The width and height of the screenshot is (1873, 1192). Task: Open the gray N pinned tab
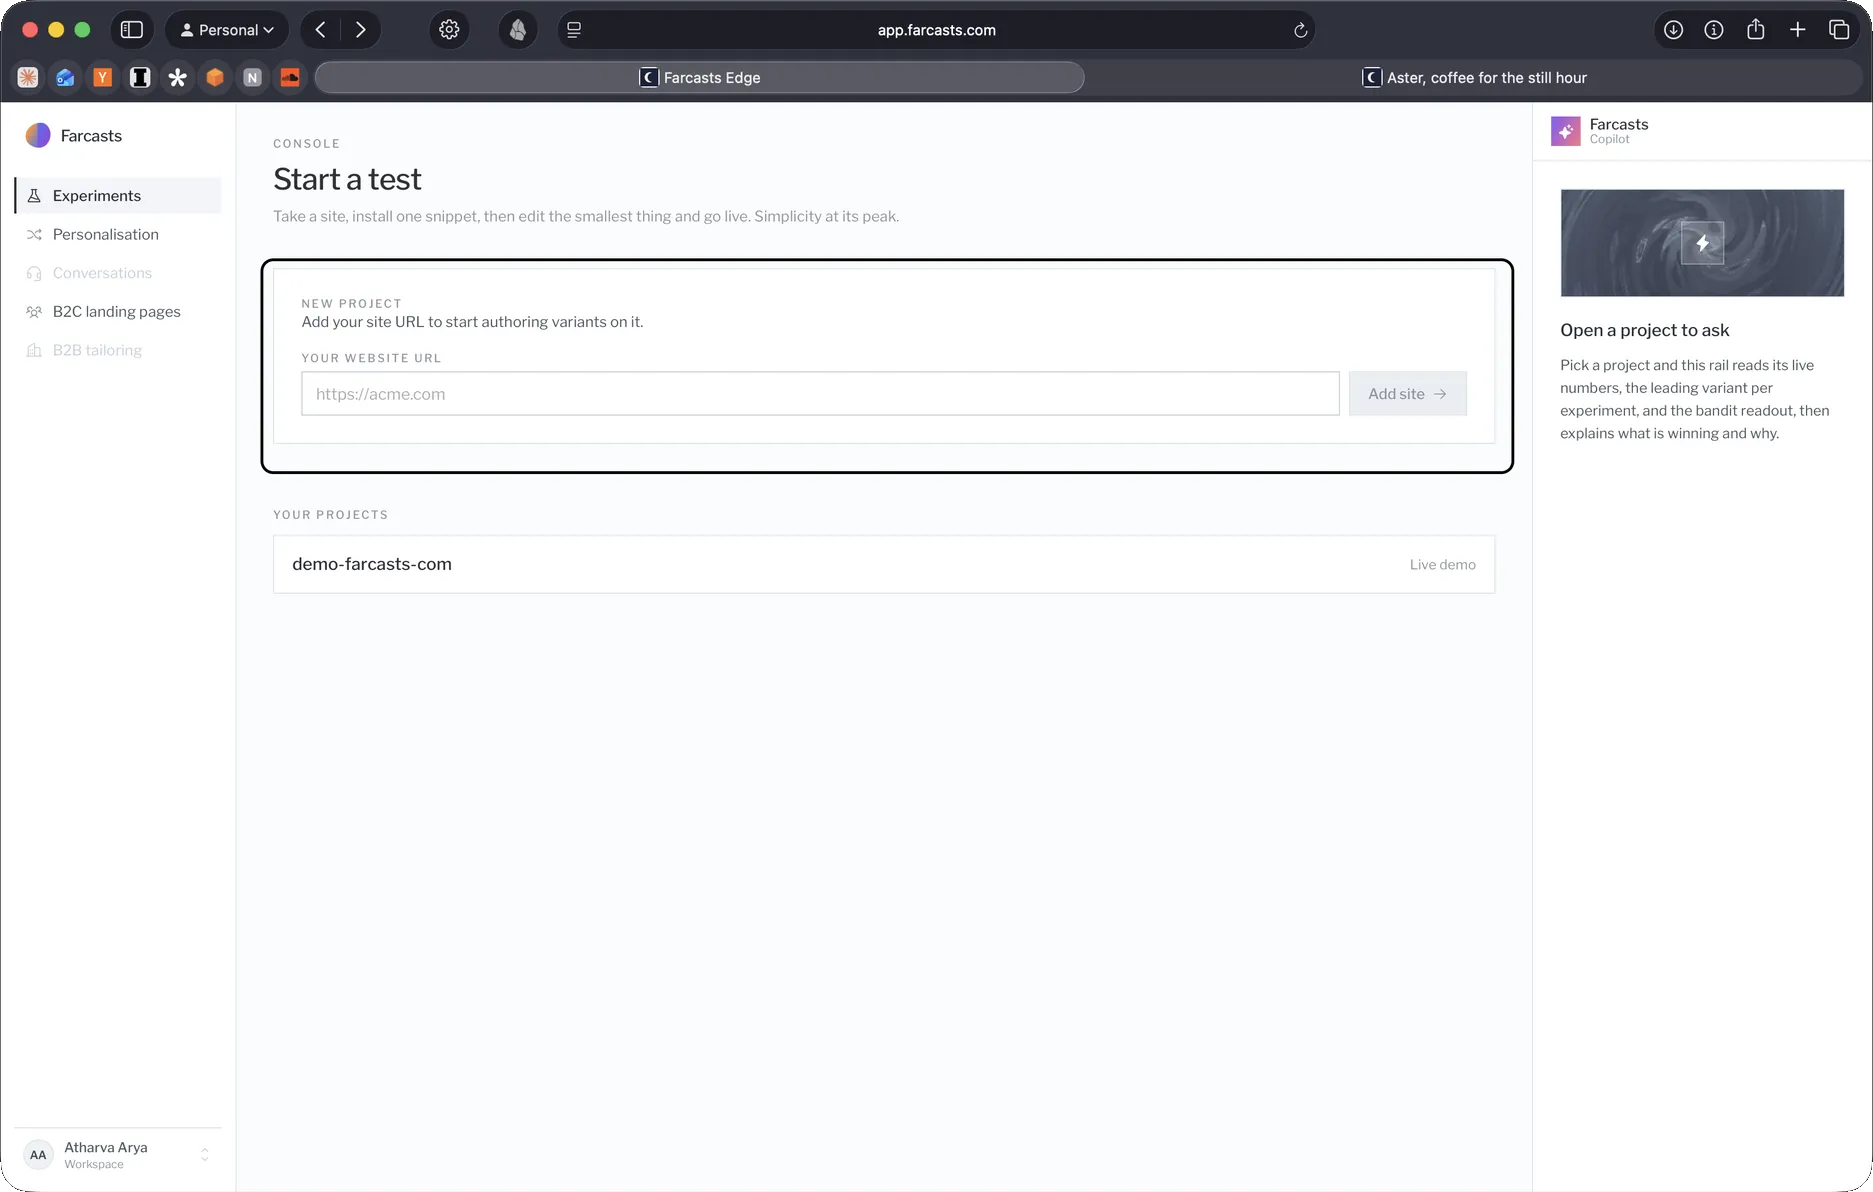click(x=252, y=78)
